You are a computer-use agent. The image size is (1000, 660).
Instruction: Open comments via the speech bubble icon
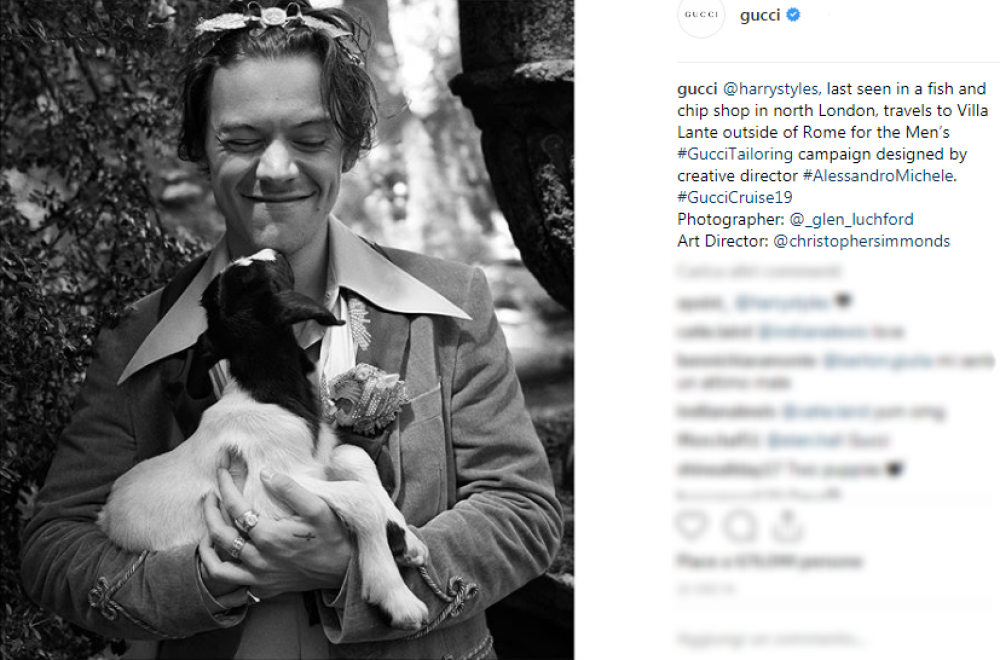click(740, 525)
